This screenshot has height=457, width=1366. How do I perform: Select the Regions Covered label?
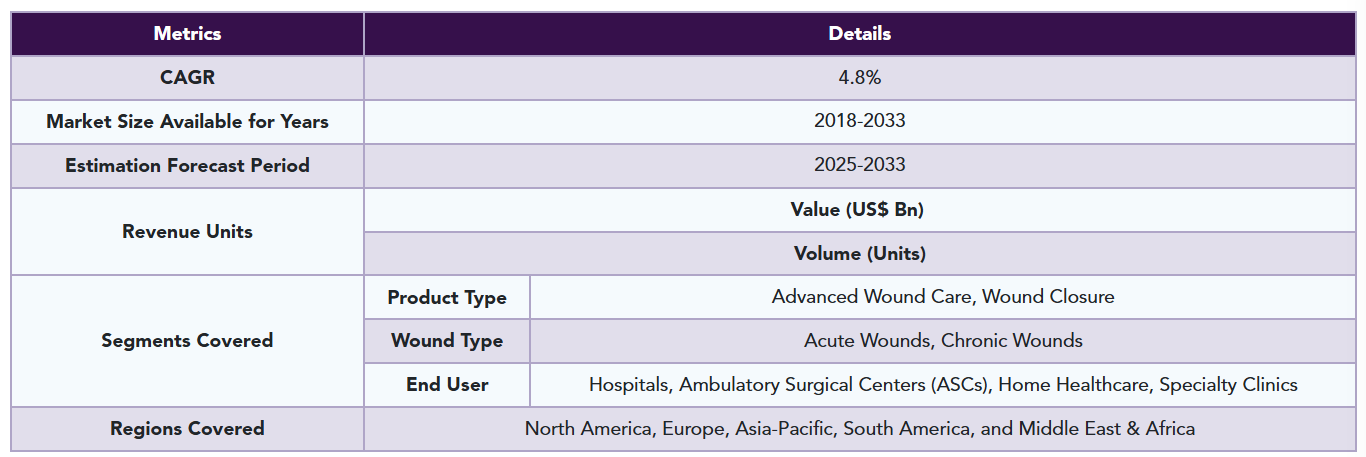click(187, 428)
